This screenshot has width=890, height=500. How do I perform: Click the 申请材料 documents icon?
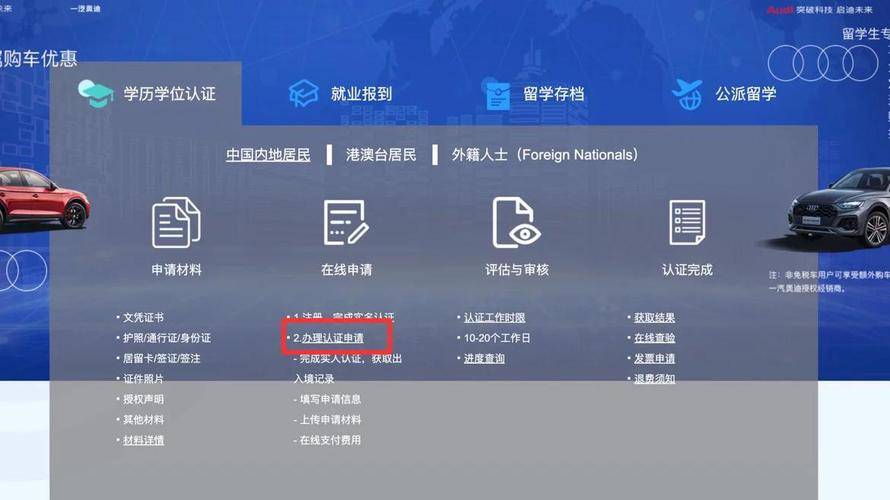pos(176,222)
